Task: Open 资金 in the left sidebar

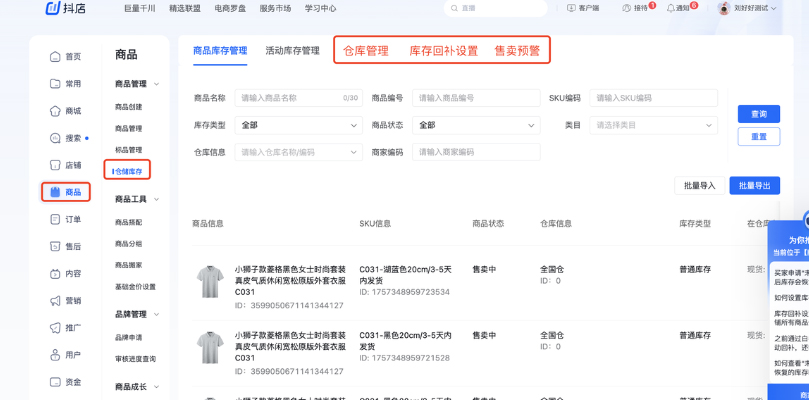Action: 66,382
